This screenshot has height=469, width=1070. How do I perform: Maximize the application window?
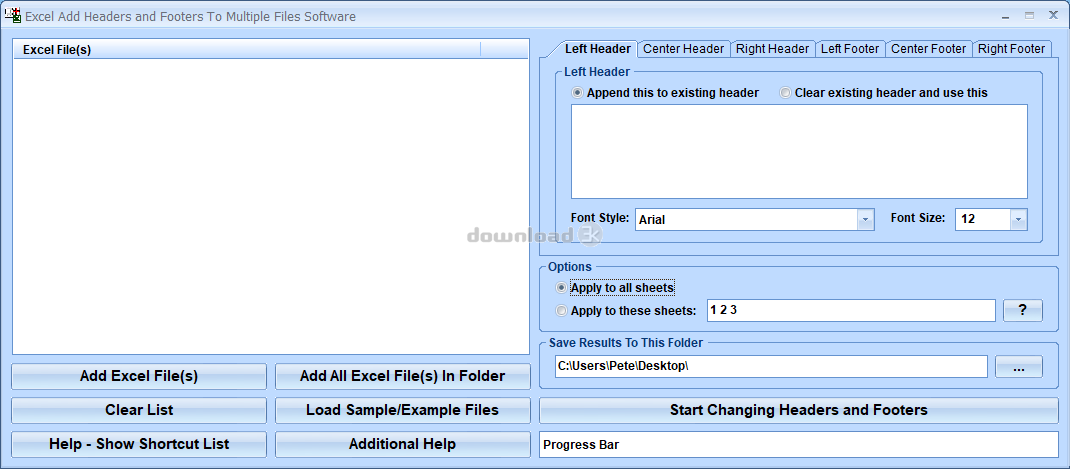click(x=1029, y=15)
